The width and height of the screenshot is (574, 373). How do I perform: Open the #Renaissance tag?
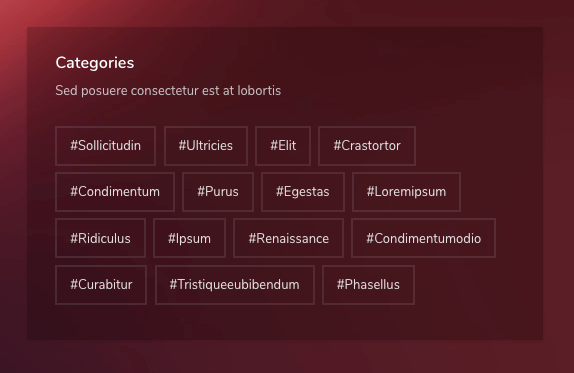[x=288, y=238]
